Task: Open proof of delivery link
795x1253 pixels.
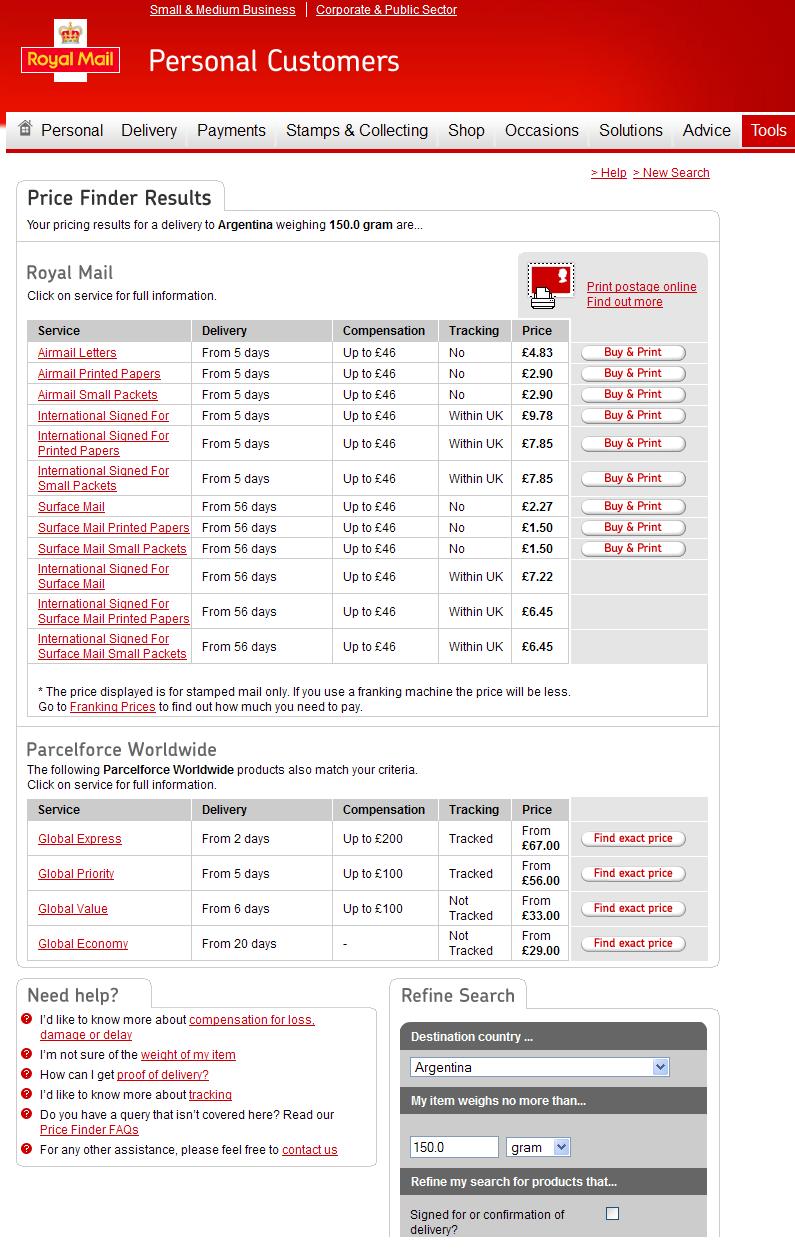Action: [163, 1074]
